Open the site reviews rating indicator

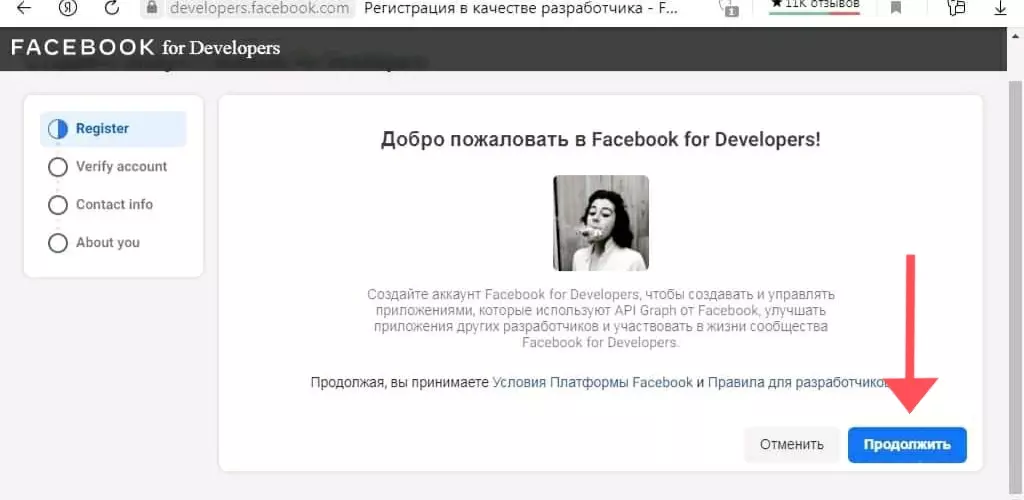[814, 7]
